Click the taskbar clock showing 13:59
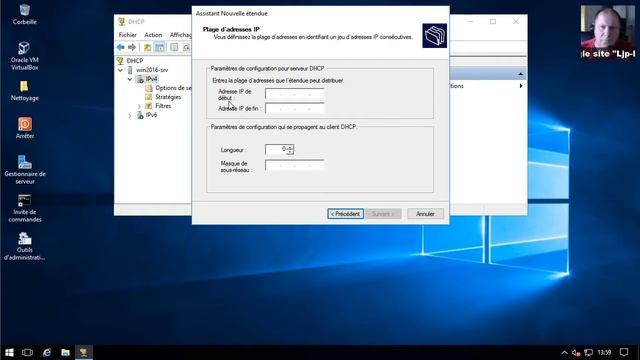The width and height of the screenshot is (640, 360). (604, 352)
